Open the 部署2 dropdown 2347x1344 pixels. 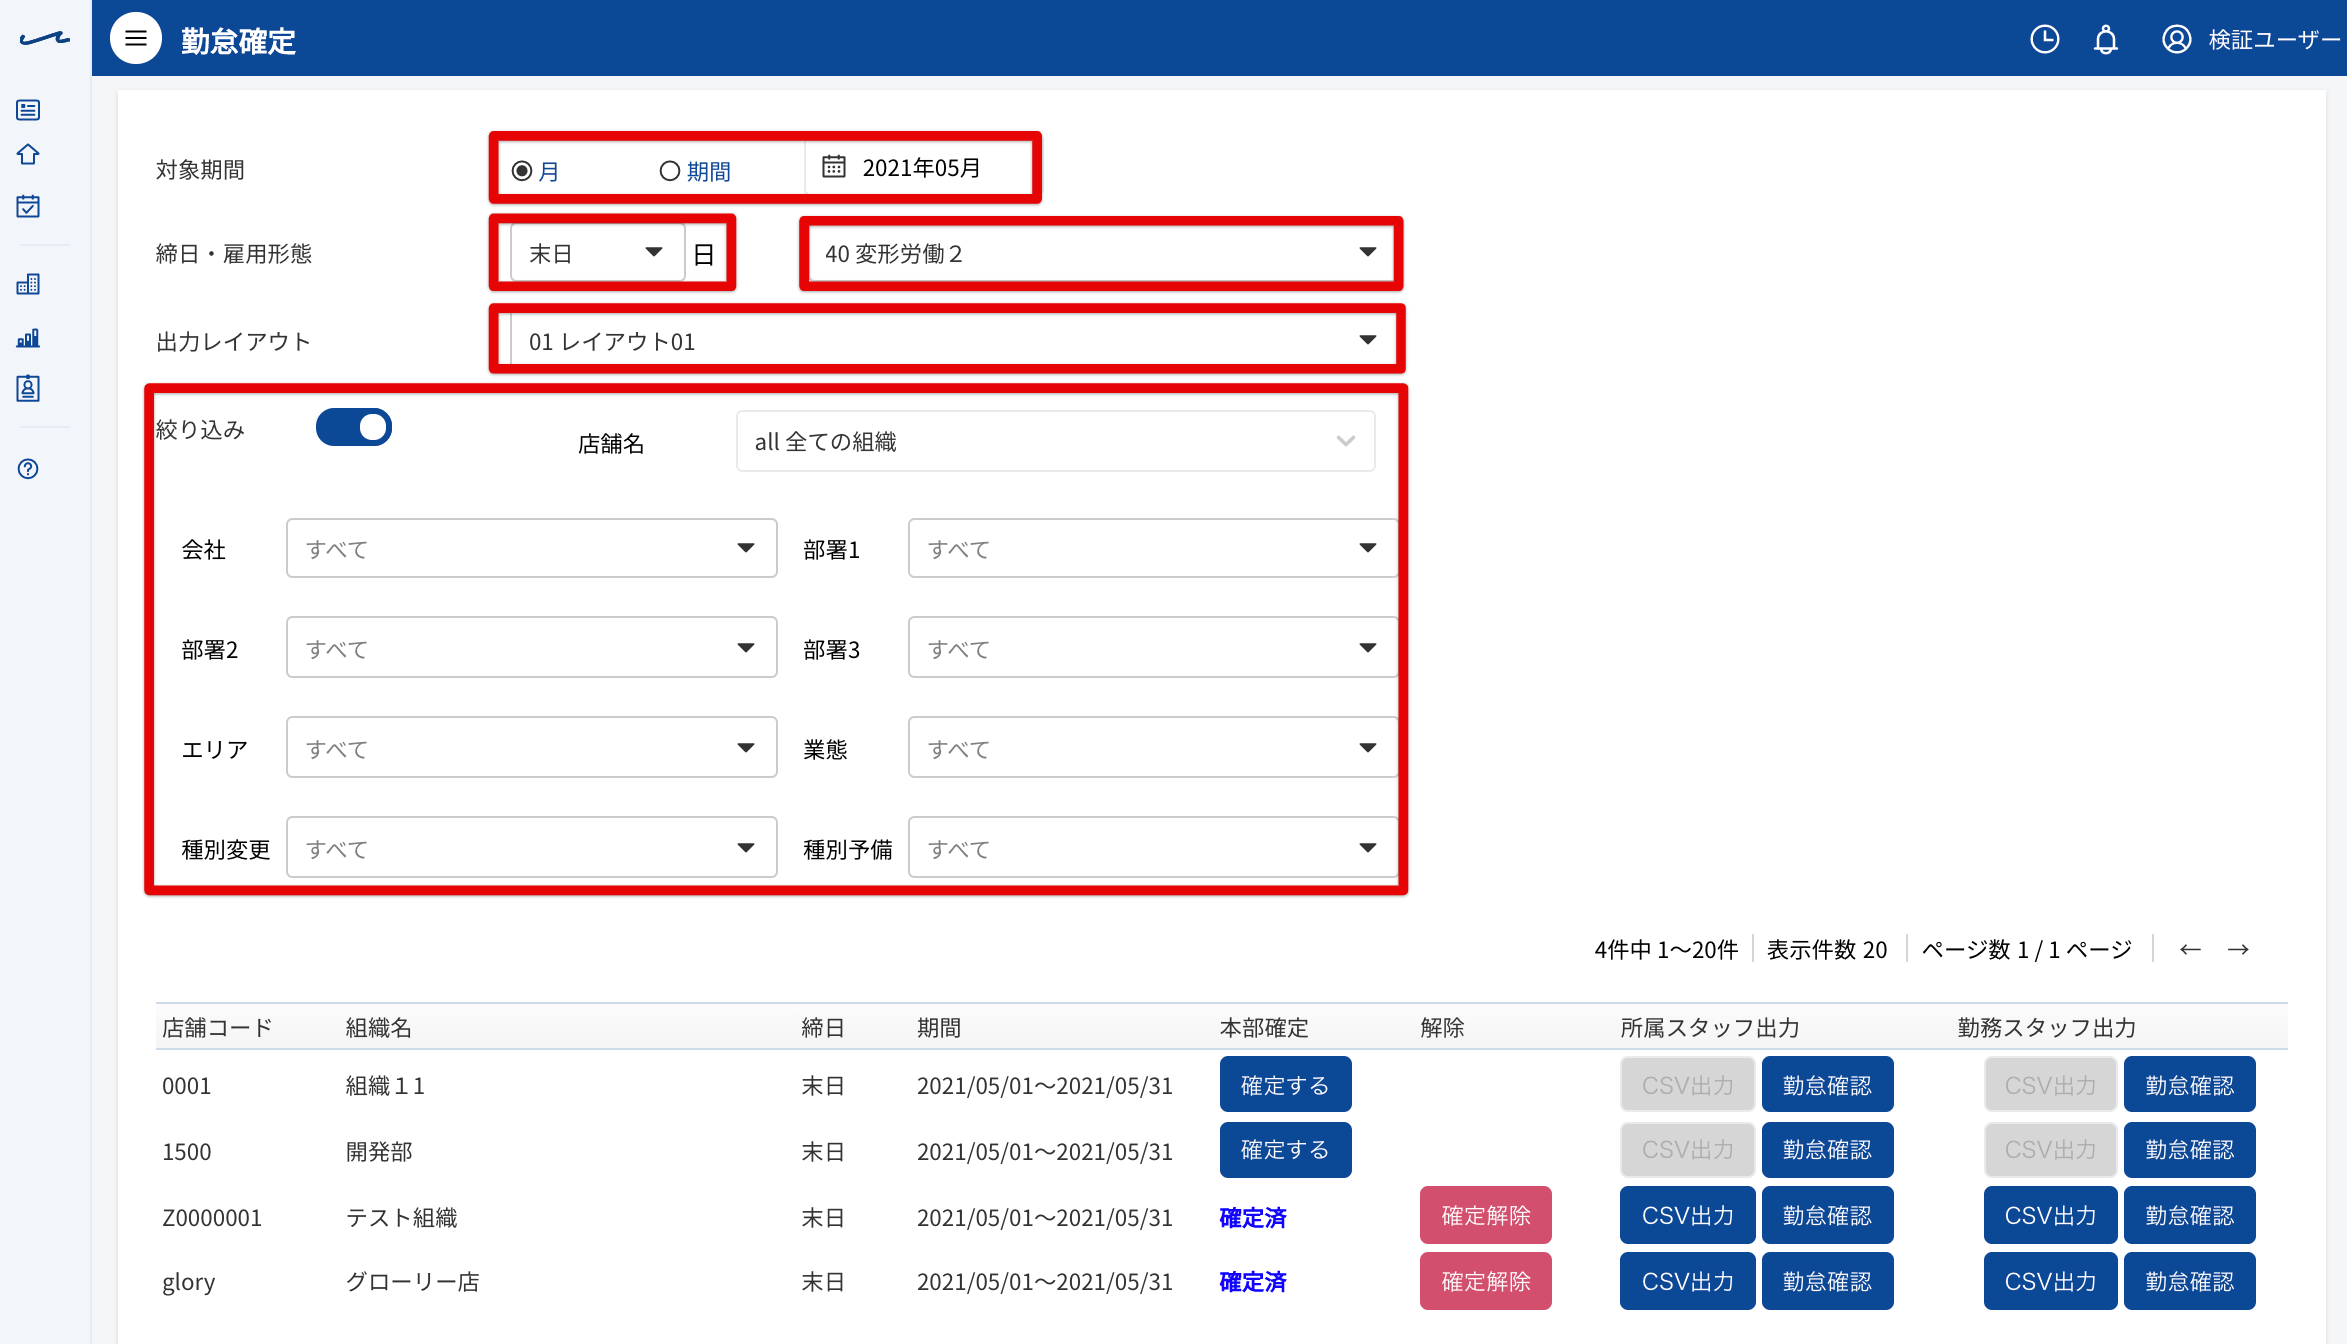[x=531, y=648]
